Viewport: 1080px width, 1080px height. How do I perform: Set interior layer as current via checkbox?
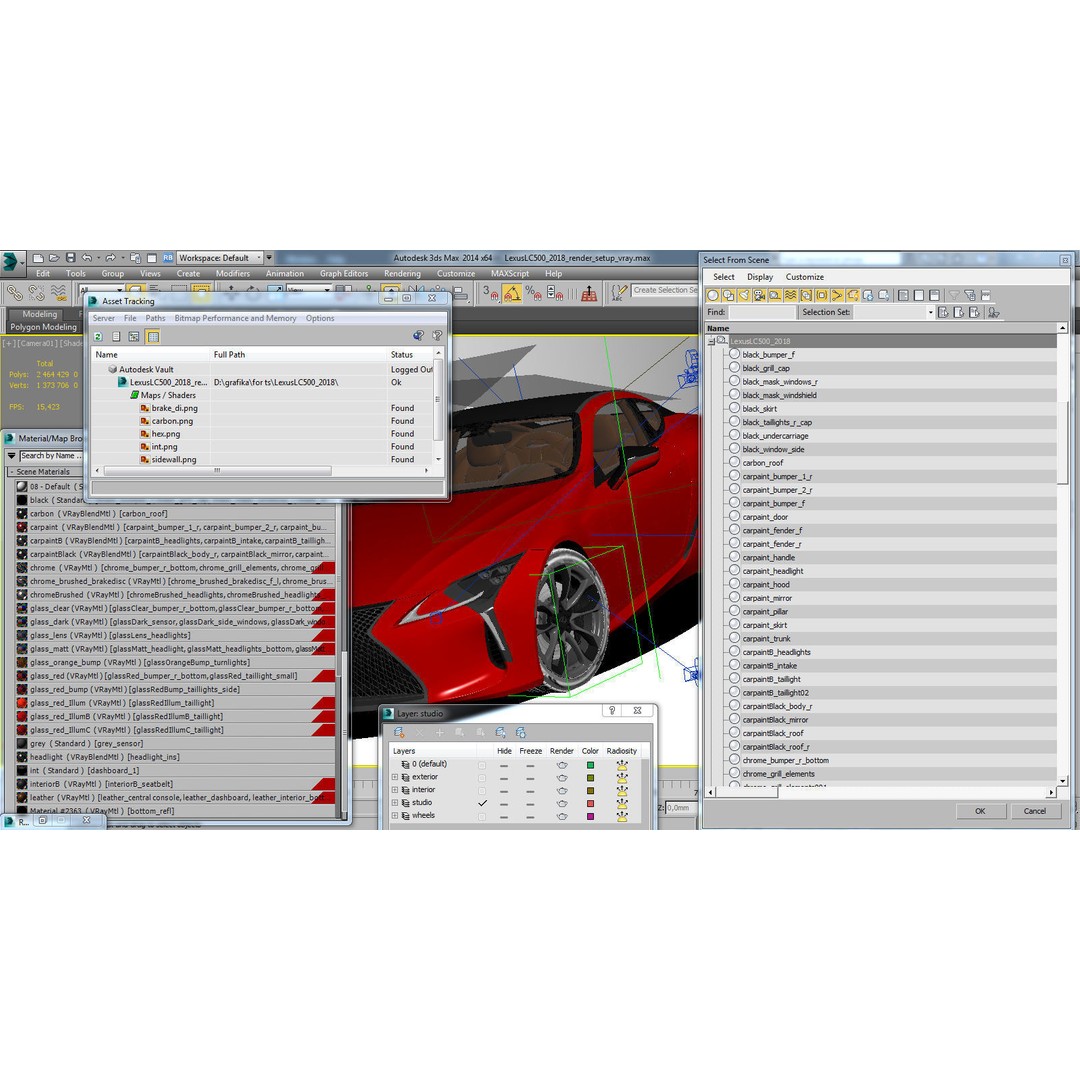point(482,790)
